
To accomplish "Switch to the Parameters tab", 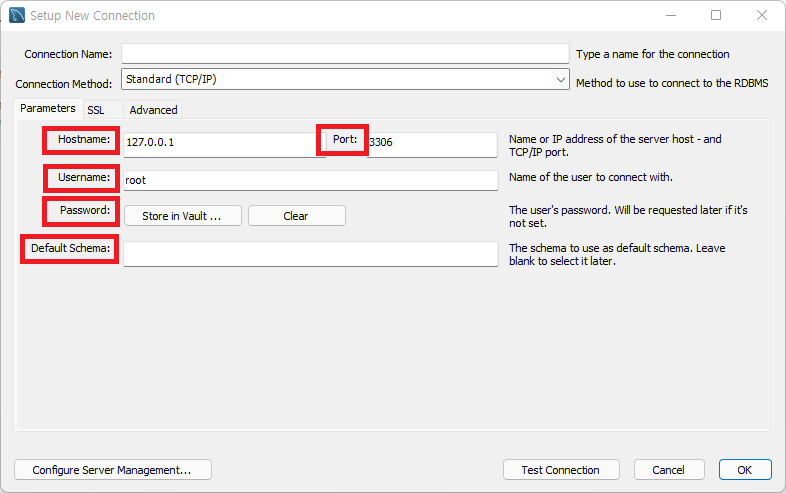I will (48, 108).
